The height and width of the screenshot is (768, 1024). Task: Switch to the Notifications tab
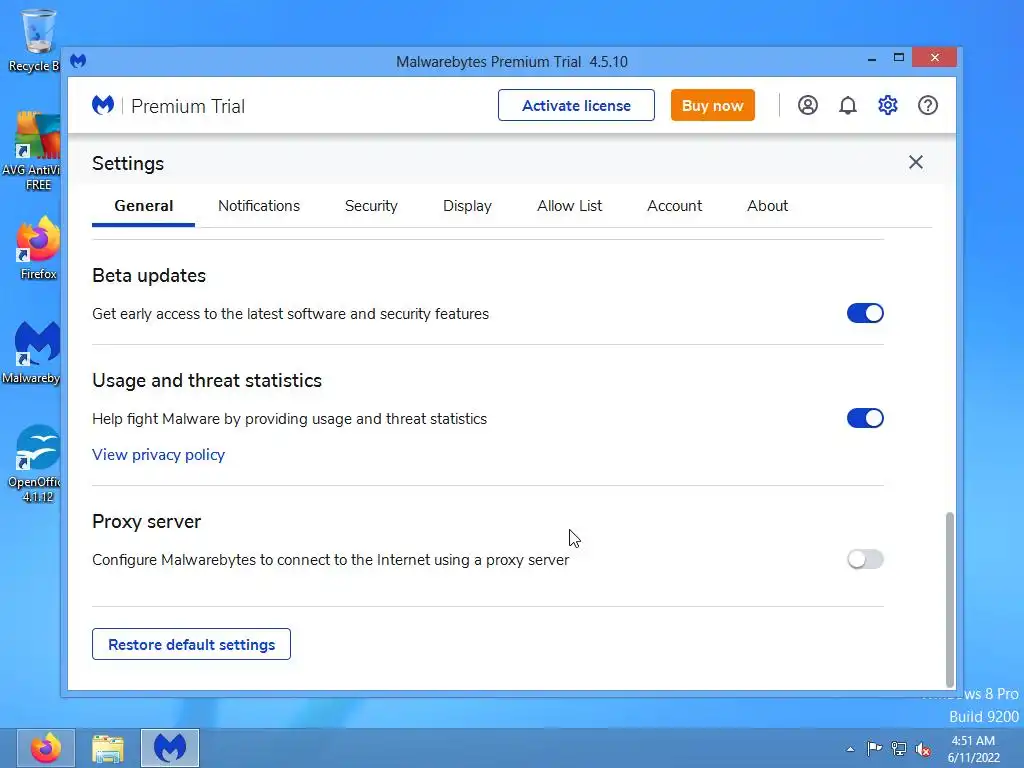point(259,206)
